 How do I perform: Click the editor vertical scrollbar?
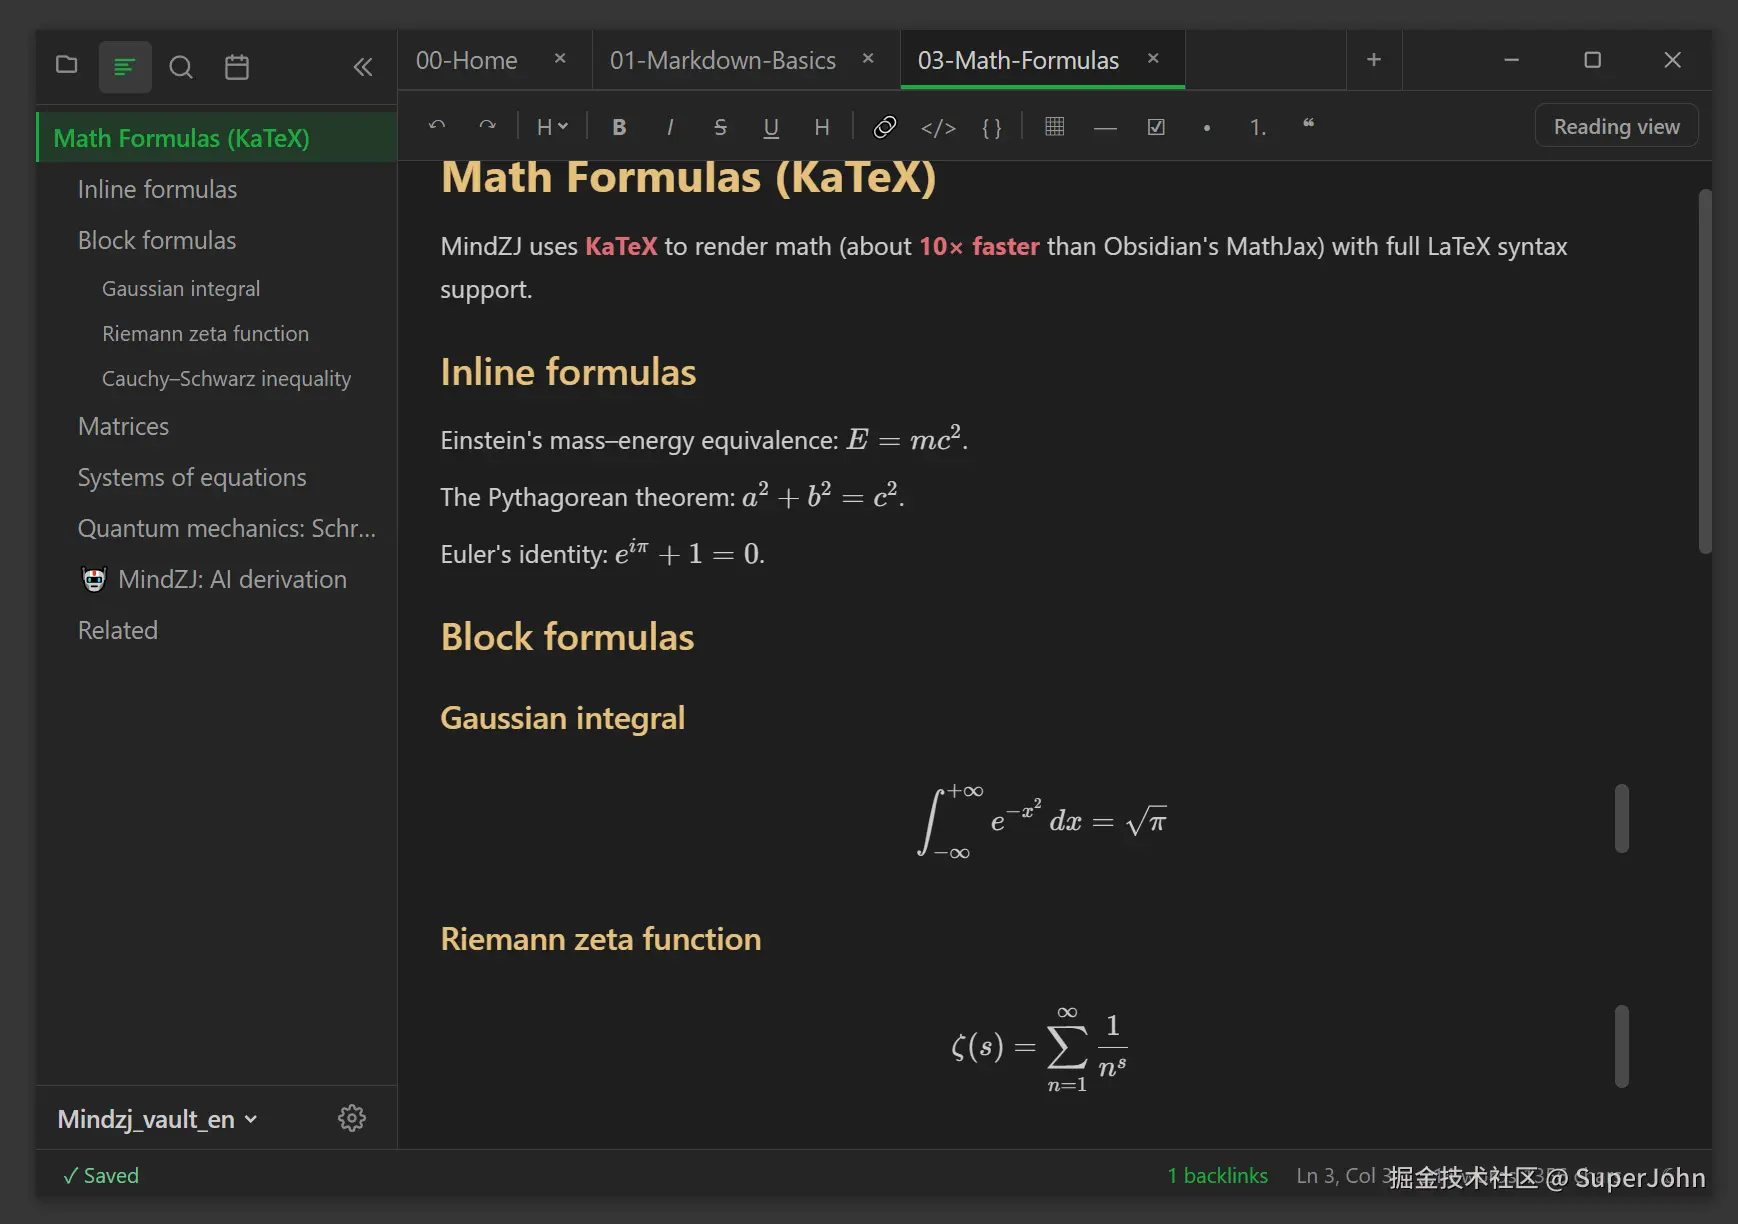pyautogui.click(x=1705, y=370)
